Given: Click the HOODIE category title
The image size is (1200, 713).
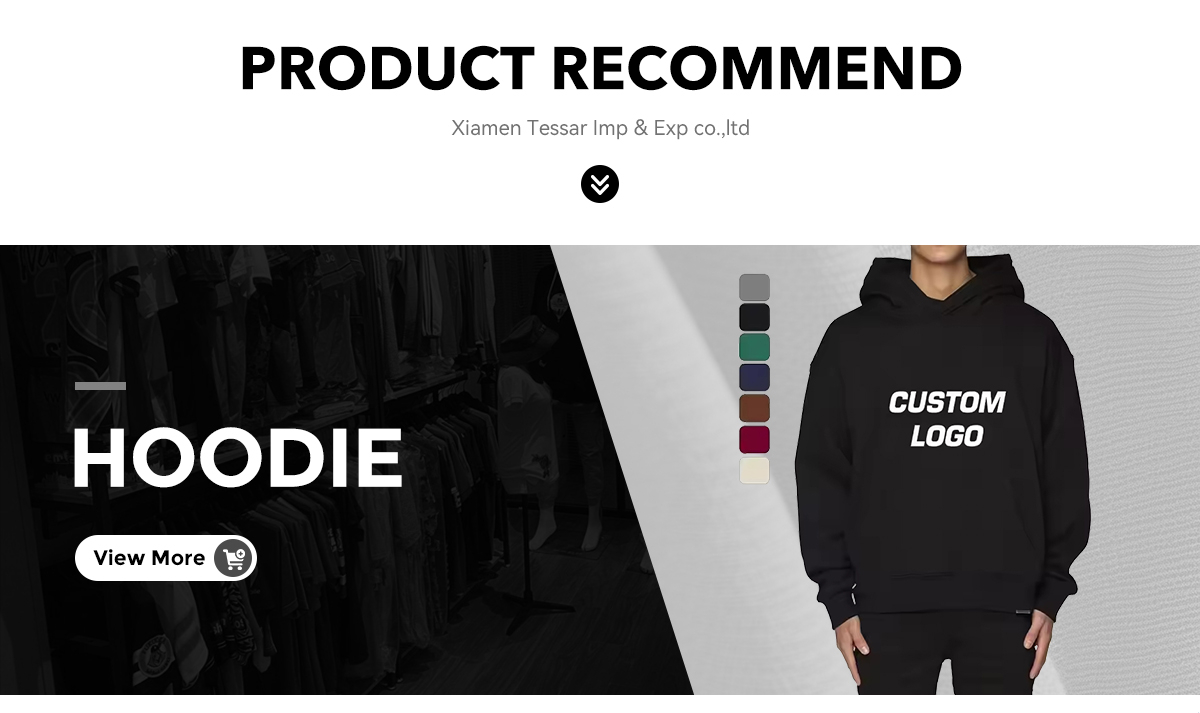Looking at the screenshot, I should click(237, 458).
